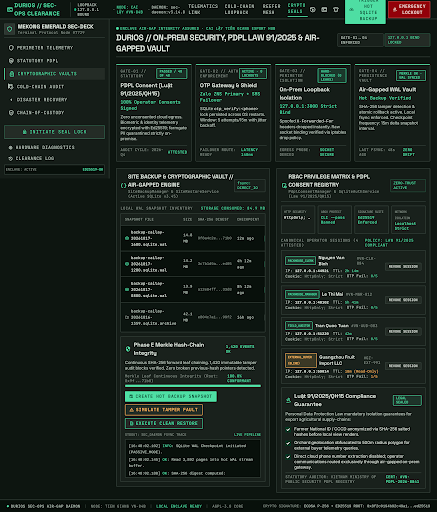This screenshot has width=437, height=512.
Task: Revoke Guangzhou Fruit Import LLC session
Action: click(403, 366)
